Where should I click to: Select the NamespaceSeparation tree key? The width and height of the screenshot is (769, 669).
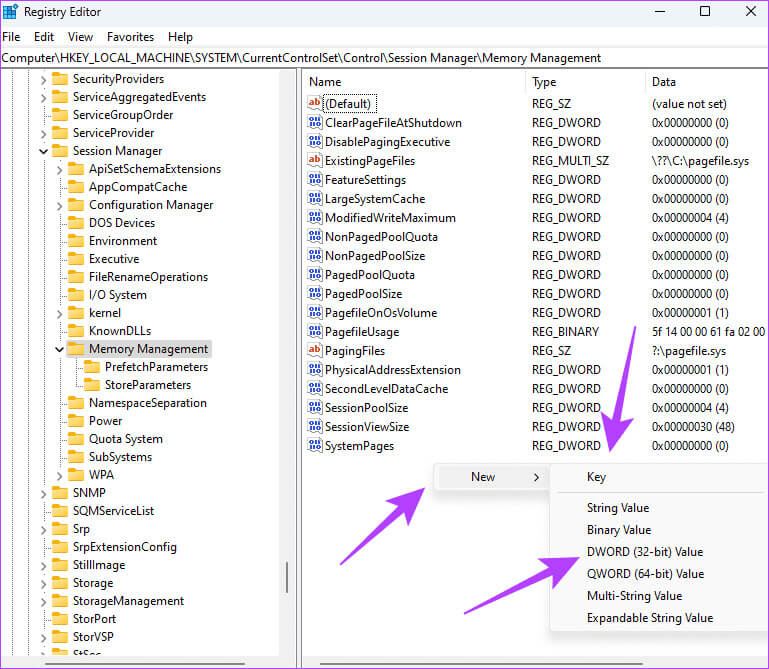(148, 403)
